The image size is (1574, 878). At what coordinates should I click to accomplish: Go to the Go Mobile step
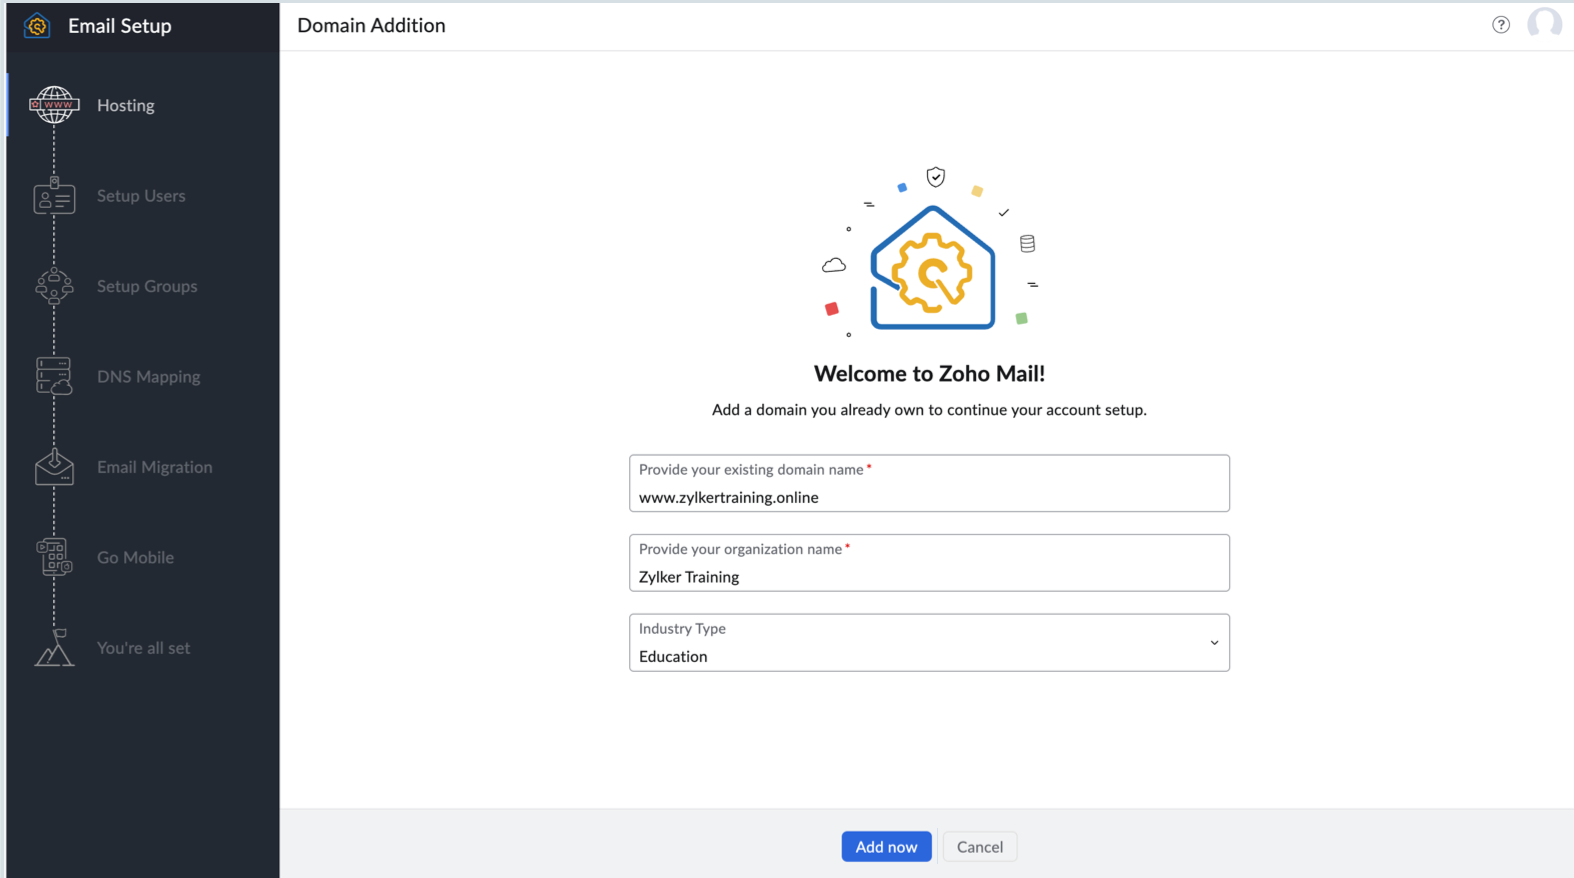[135, 557]
